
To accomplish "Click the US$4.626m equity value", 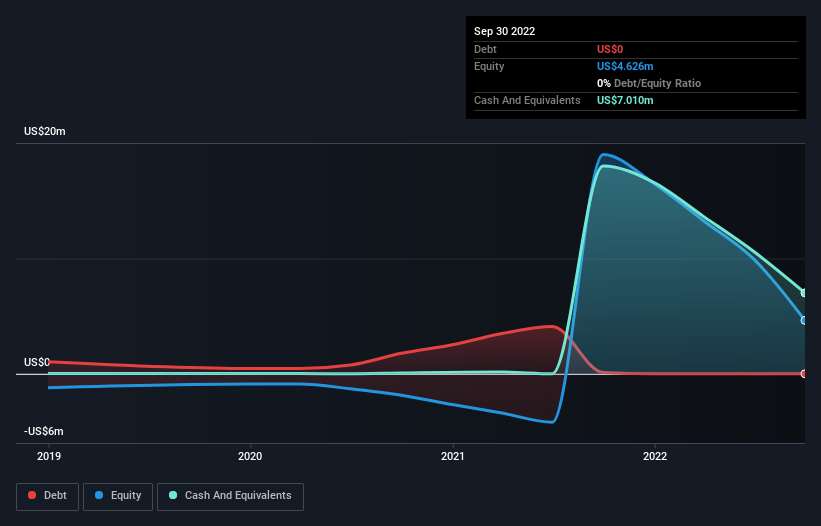I will coord(625,66).
